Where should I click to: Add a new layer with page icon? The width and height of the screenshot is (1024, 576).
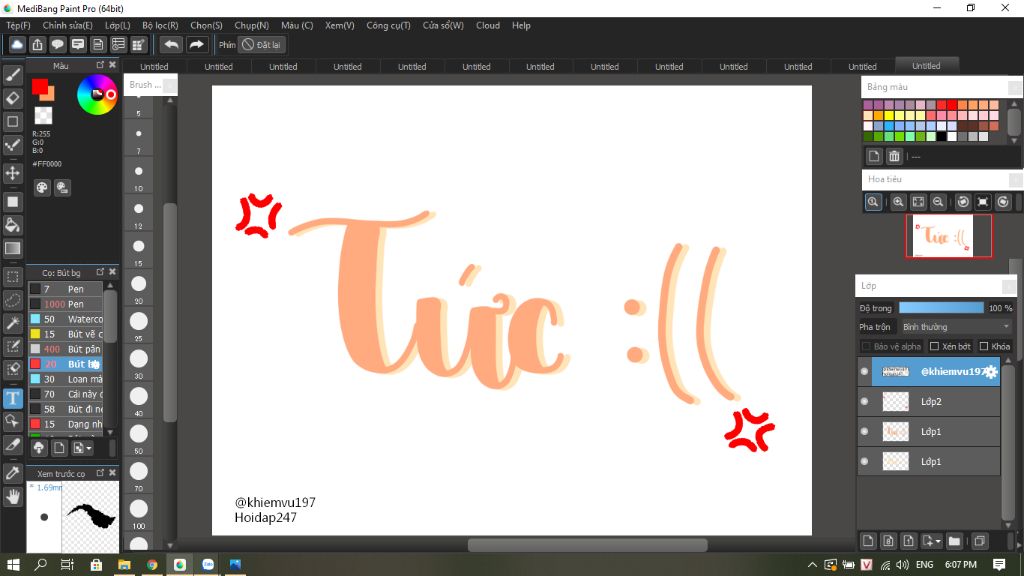pyautogui.click(x=868, y=541)
